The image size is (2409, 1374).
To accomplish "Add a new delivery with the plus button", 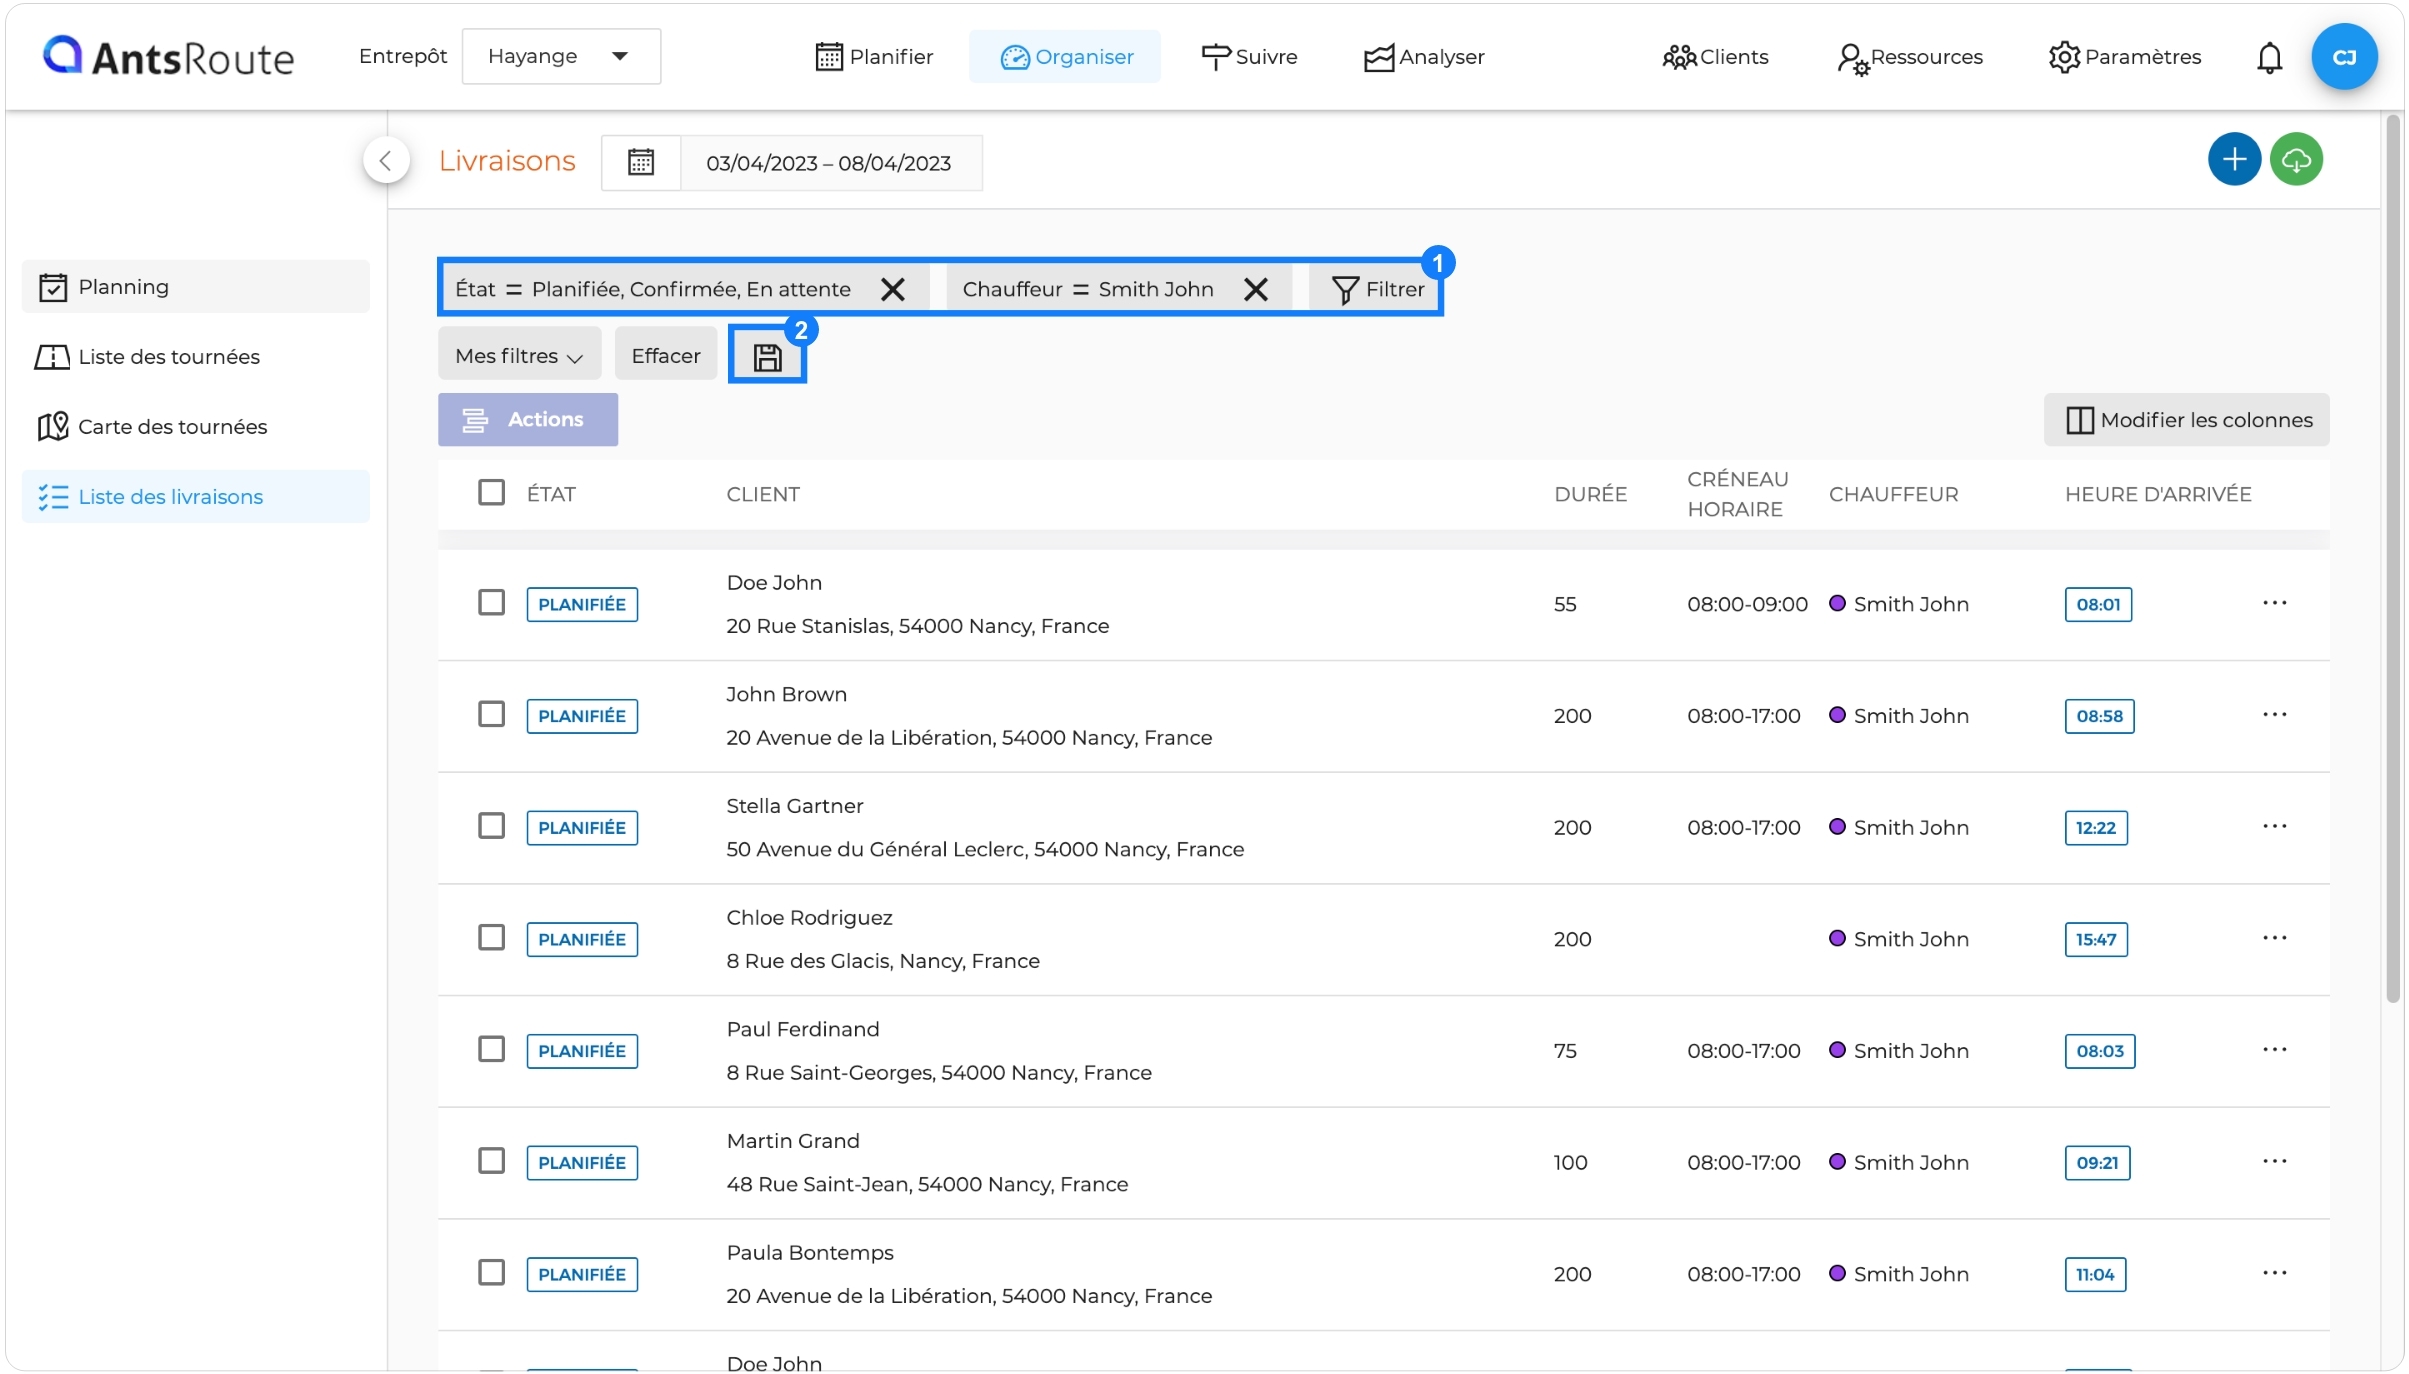I will [2233, 159].
